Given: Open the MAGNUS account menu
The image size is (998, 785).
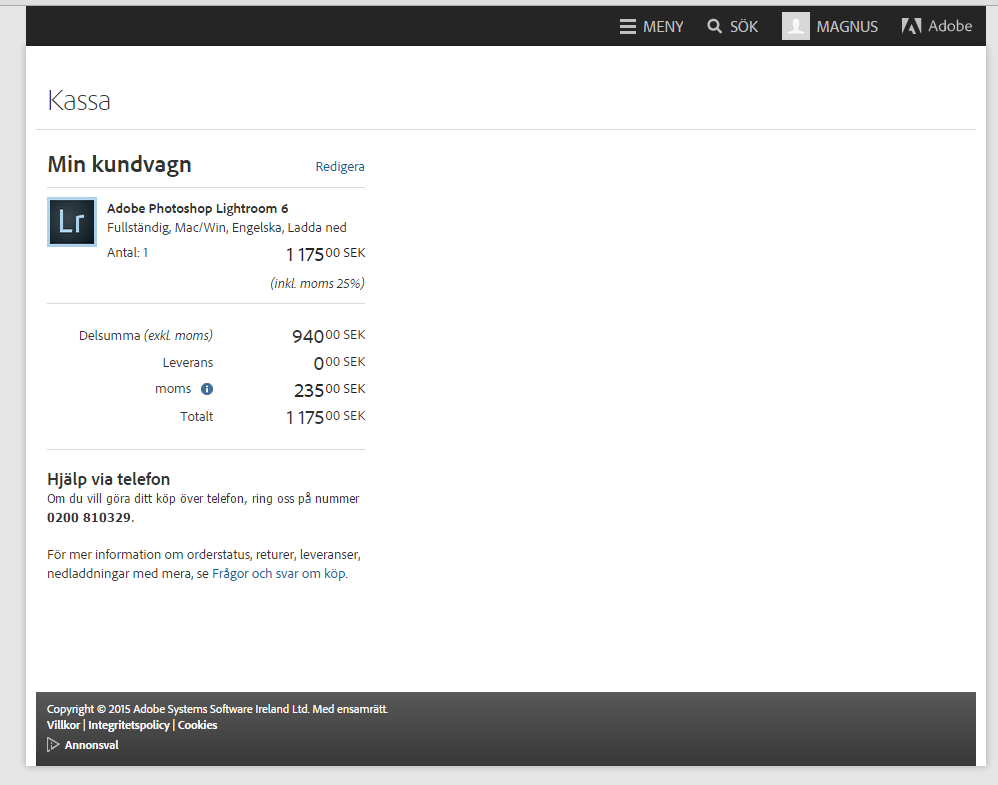Looking at the screenshot, I should click(x=847, y=27).
